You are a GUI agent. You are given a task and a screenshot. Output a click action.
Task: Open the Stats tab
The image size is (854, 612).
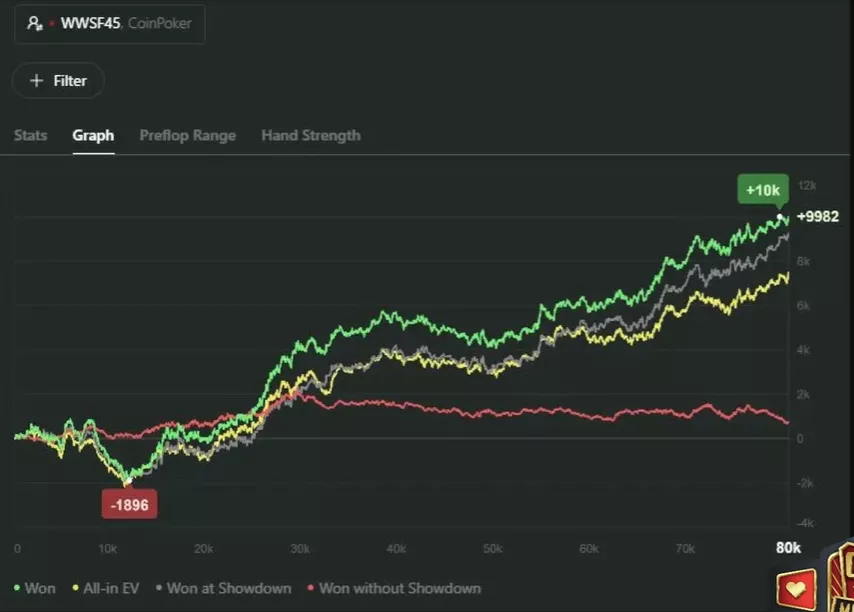(30, 136)
